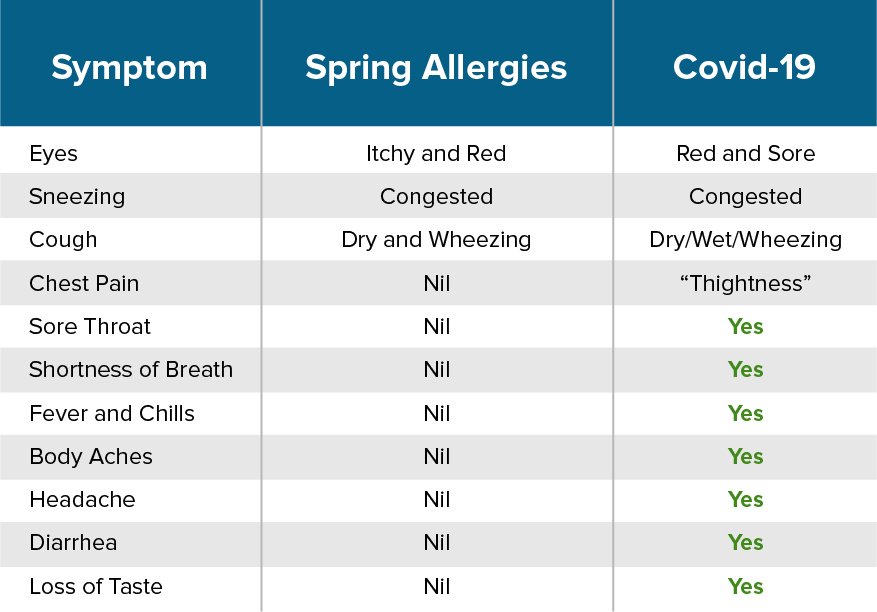Select the Headache row label

click(82, 500)
